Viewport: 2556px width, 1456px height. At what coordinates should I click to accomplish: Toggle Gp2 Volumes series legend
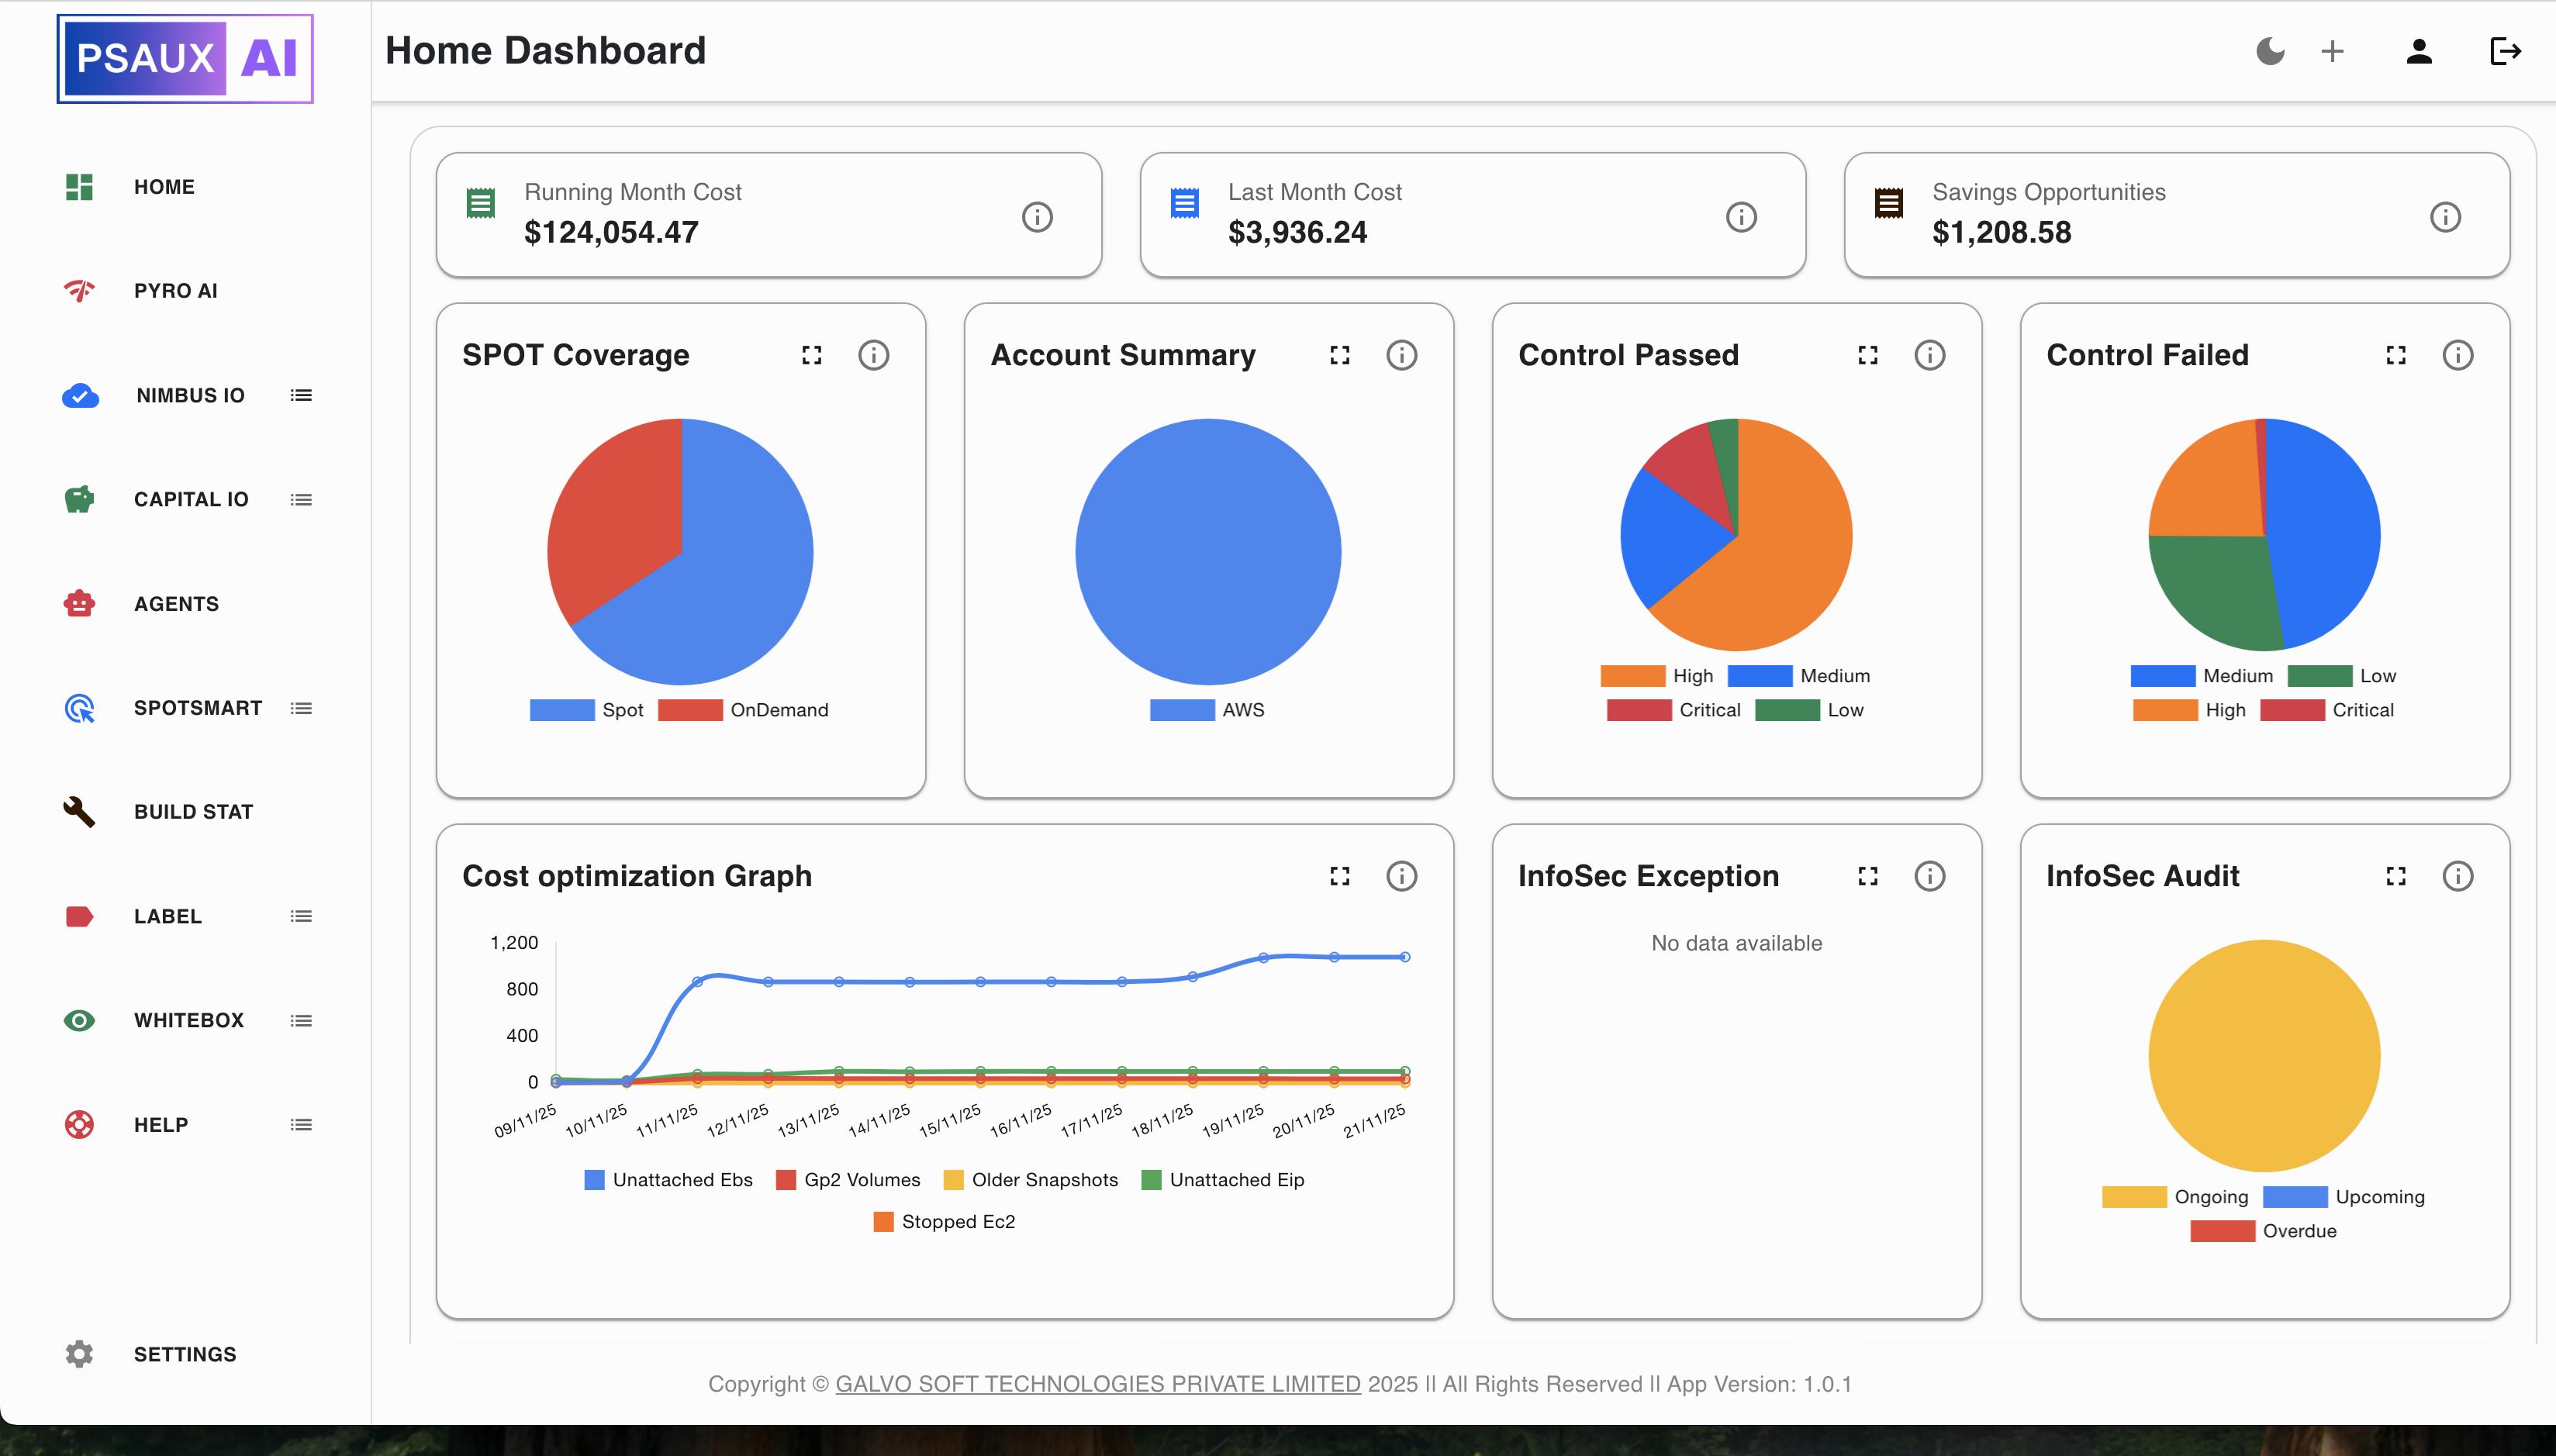tap(848, 1180)
